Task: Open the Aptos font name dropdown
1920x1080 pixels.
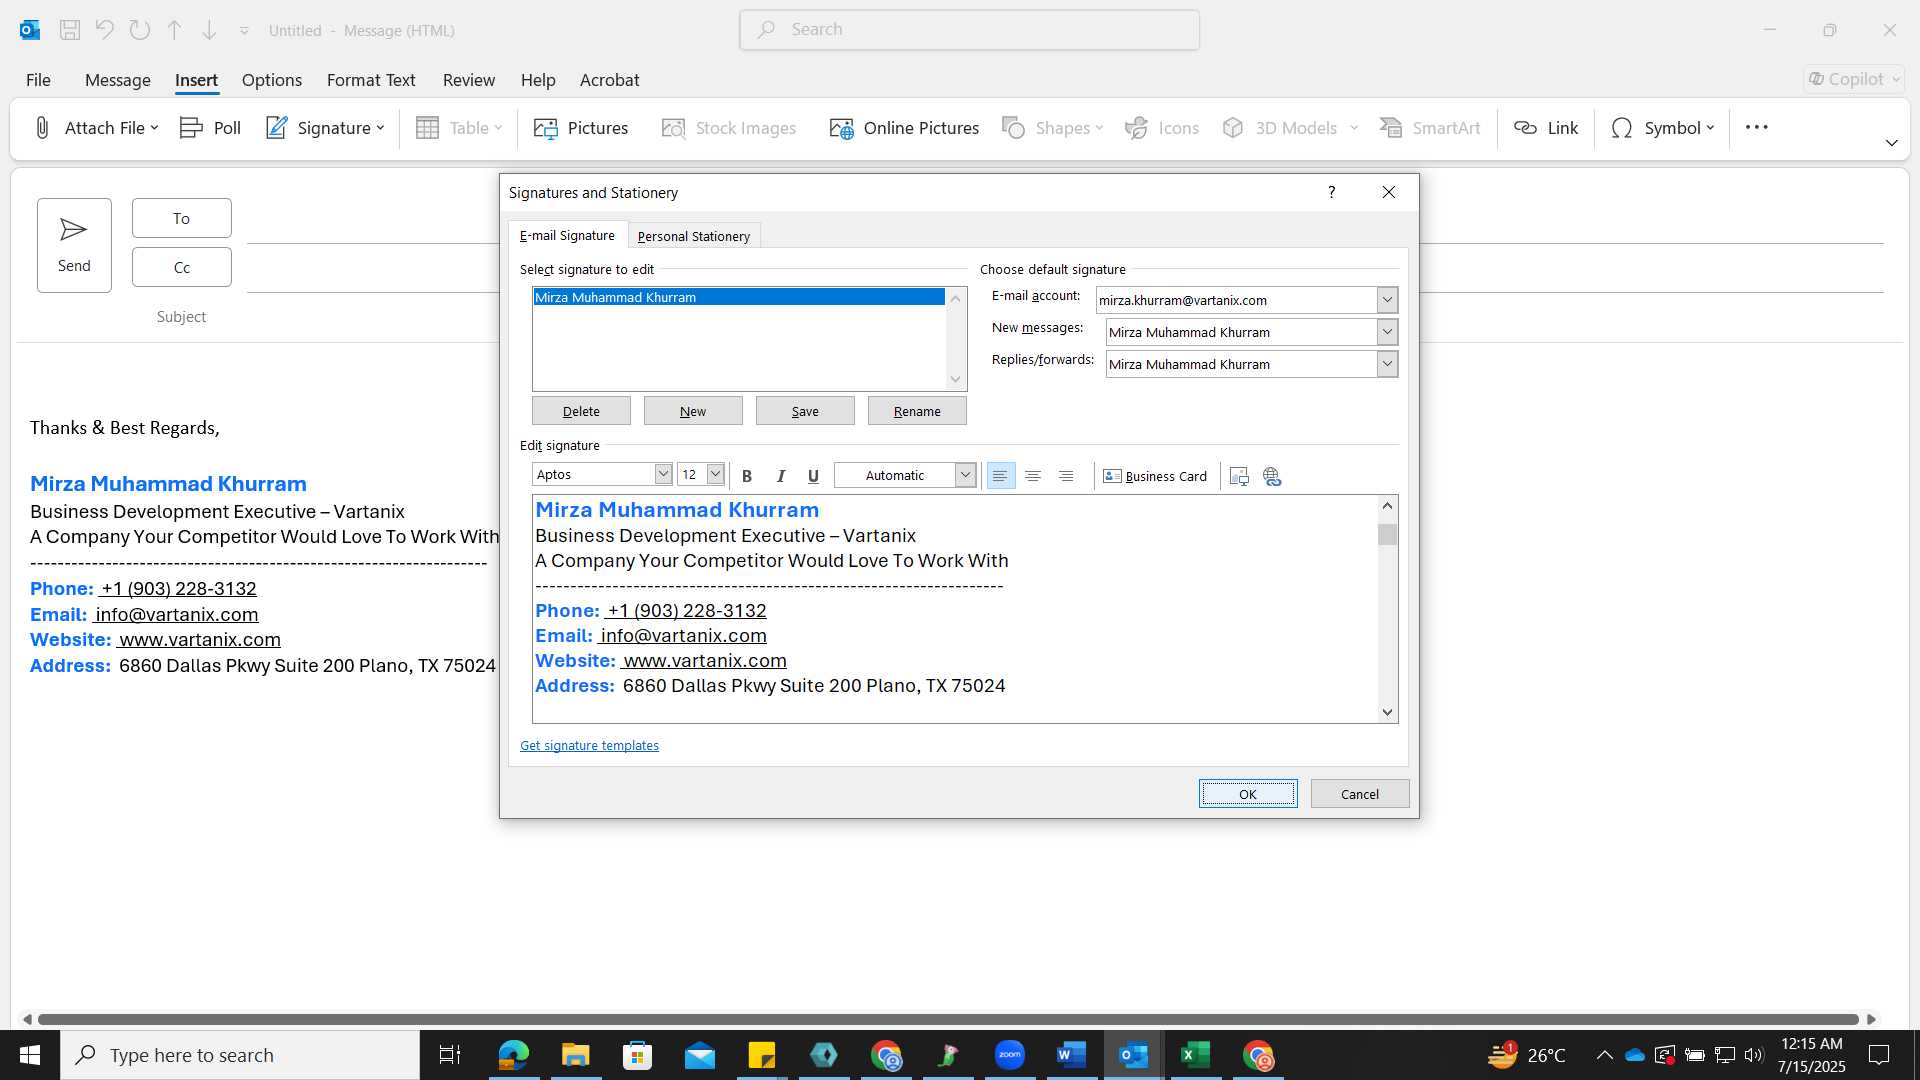Action: click(663, 474)
